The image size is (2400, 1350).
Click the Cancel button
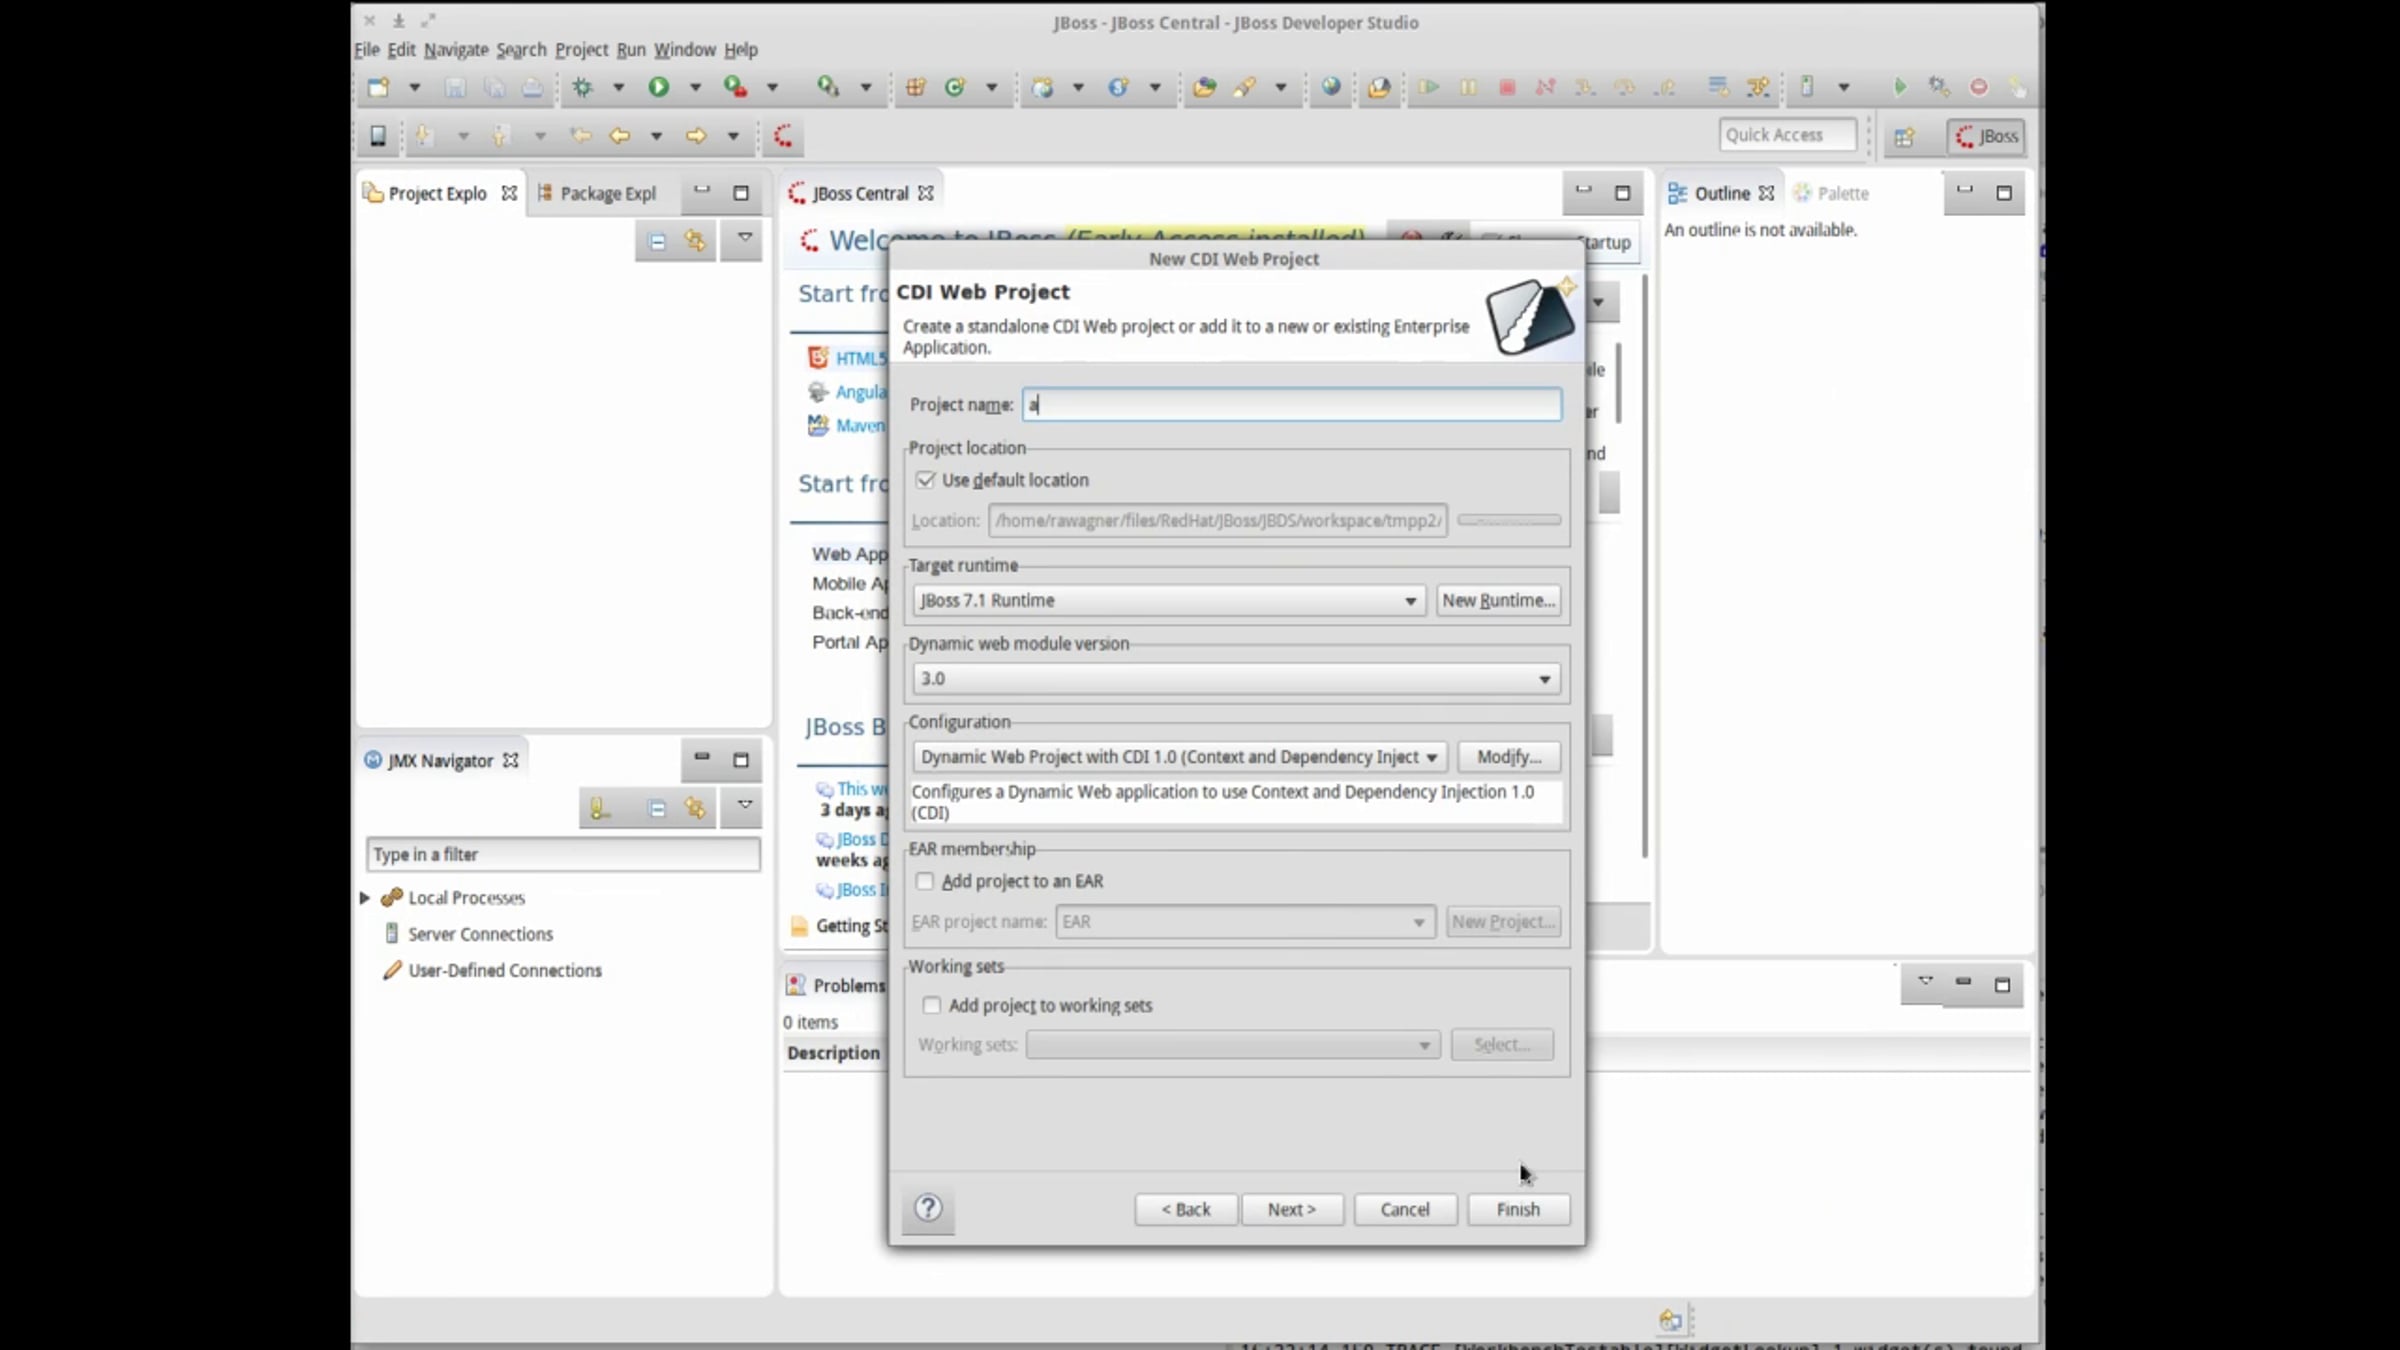(x=1405, y=1209)
